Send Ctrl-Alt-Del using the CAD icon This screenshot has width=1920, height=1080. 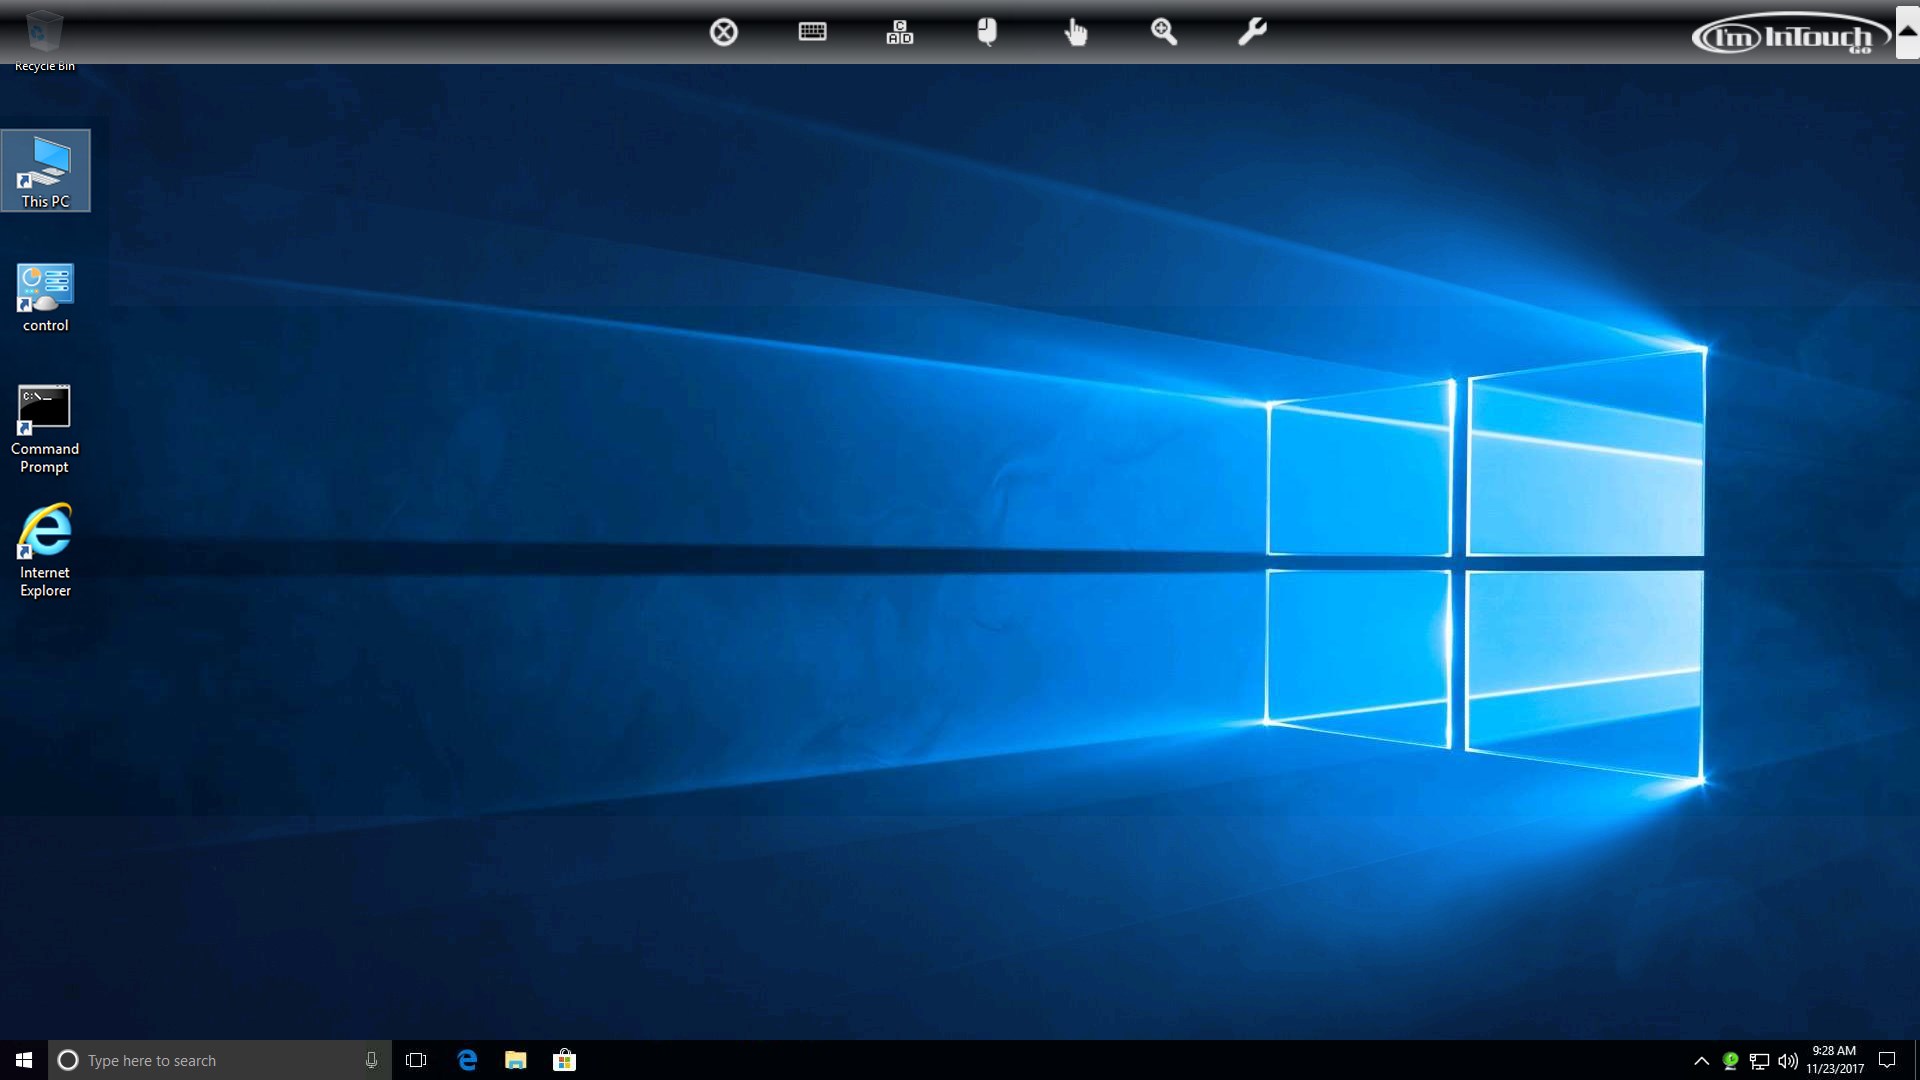[x=900, y=32]
